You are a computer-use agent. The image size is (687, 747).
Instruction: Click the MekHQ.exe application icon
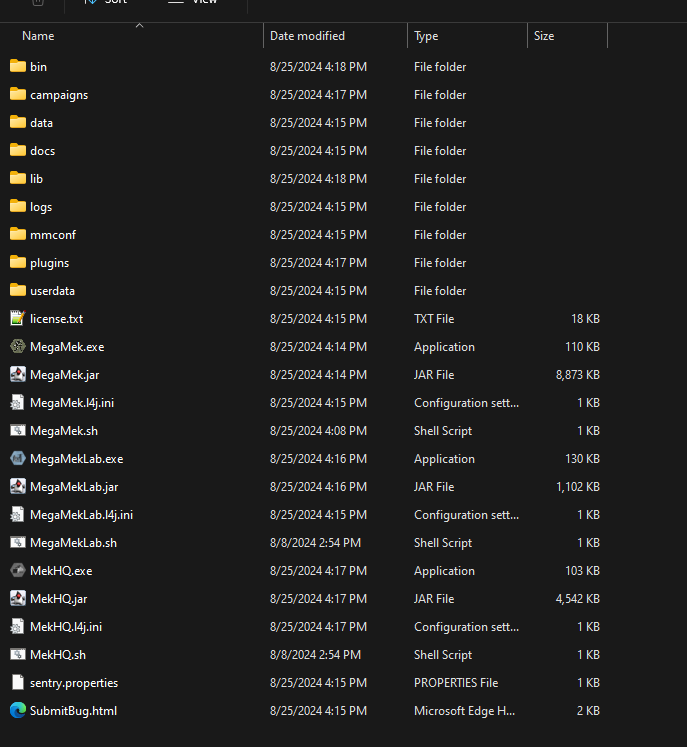(x=18, y=570)
